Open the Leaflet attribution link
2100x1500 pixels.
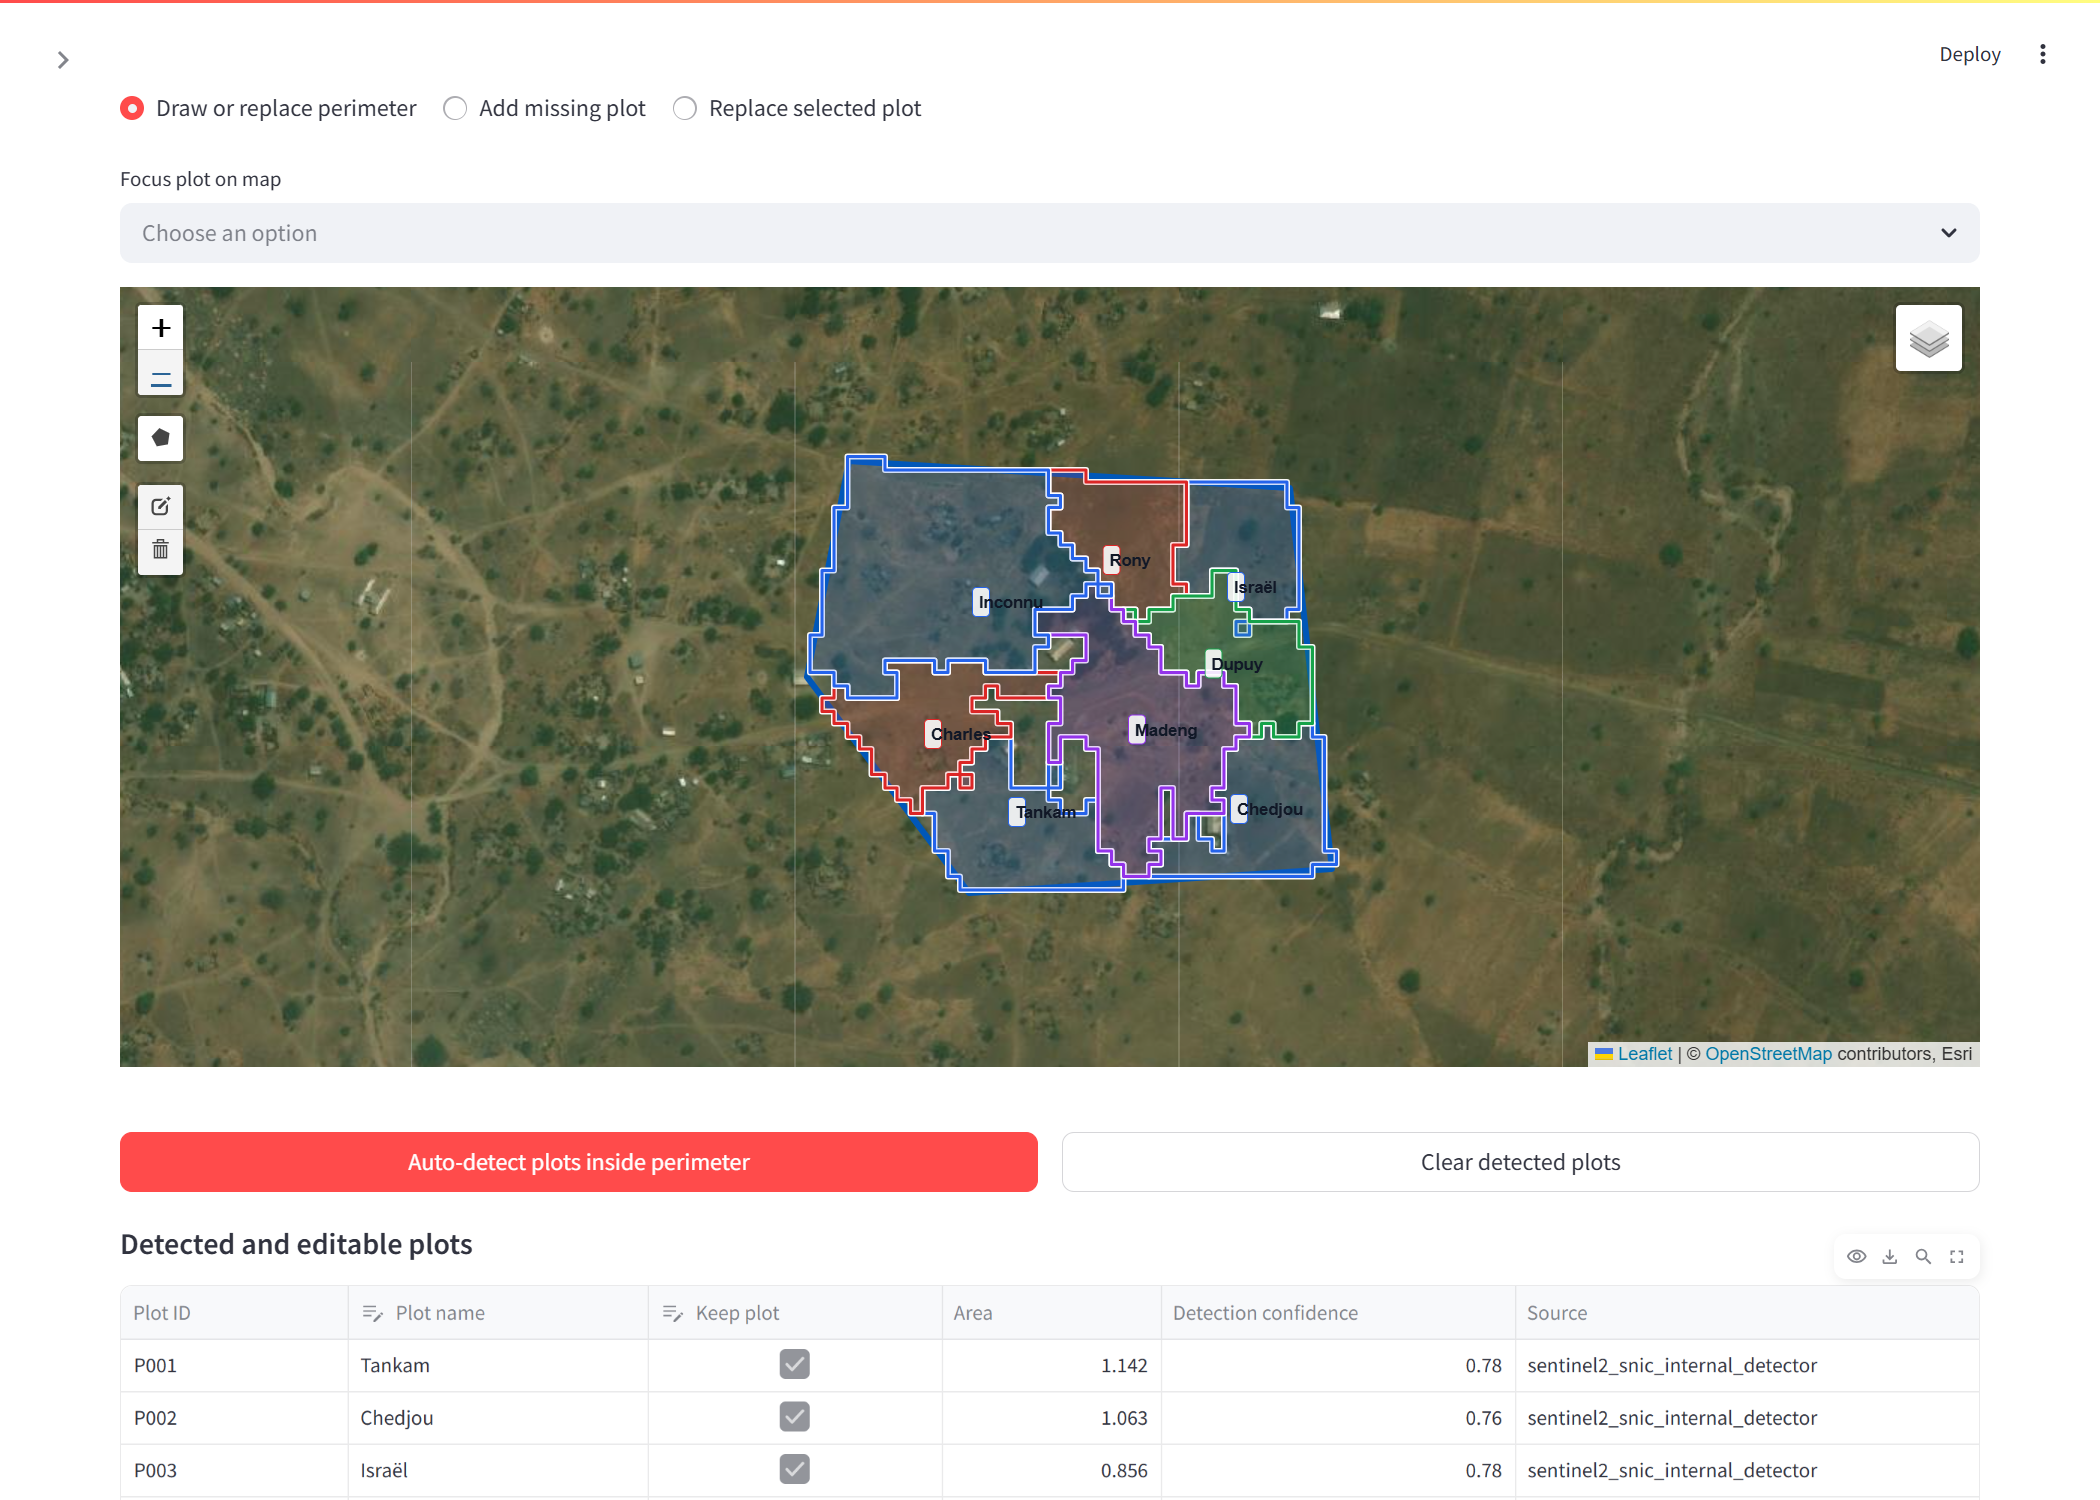tap(1644, 1053)
